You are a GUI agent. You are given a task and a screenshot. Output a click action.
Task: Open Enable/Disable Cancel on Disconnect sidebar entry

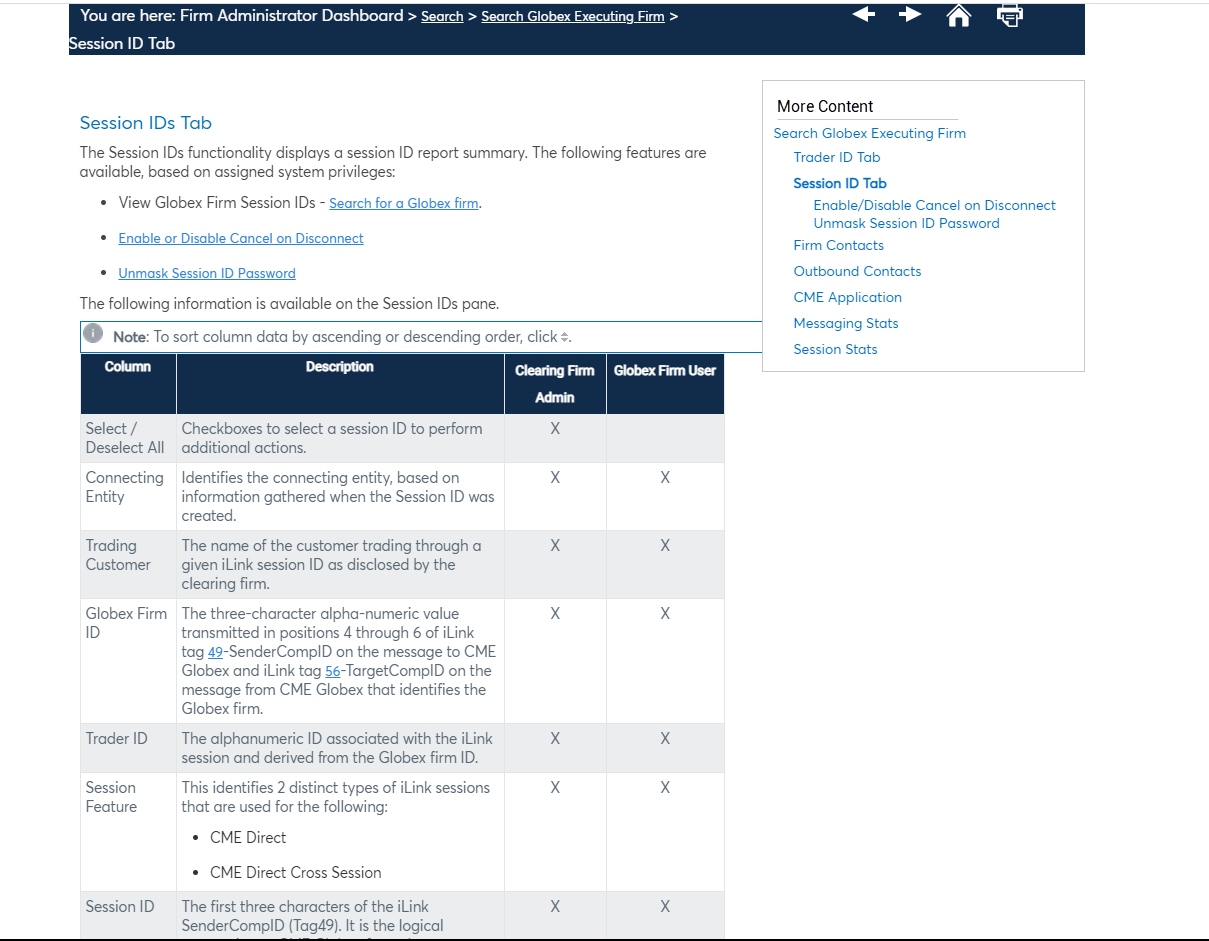[x=935, y=205]
